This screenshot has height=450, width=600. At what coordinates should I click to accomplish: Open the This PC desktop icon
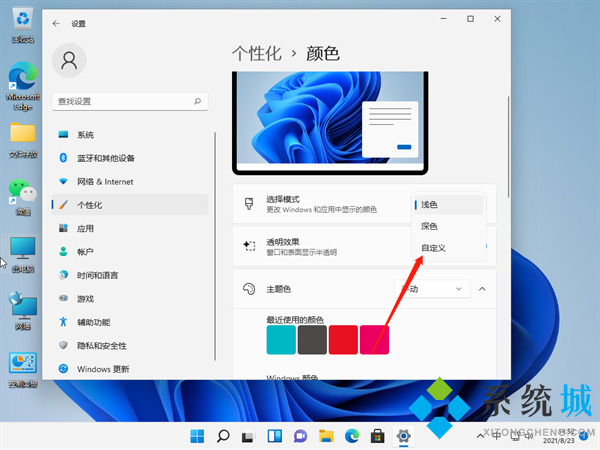coord(23,254)
